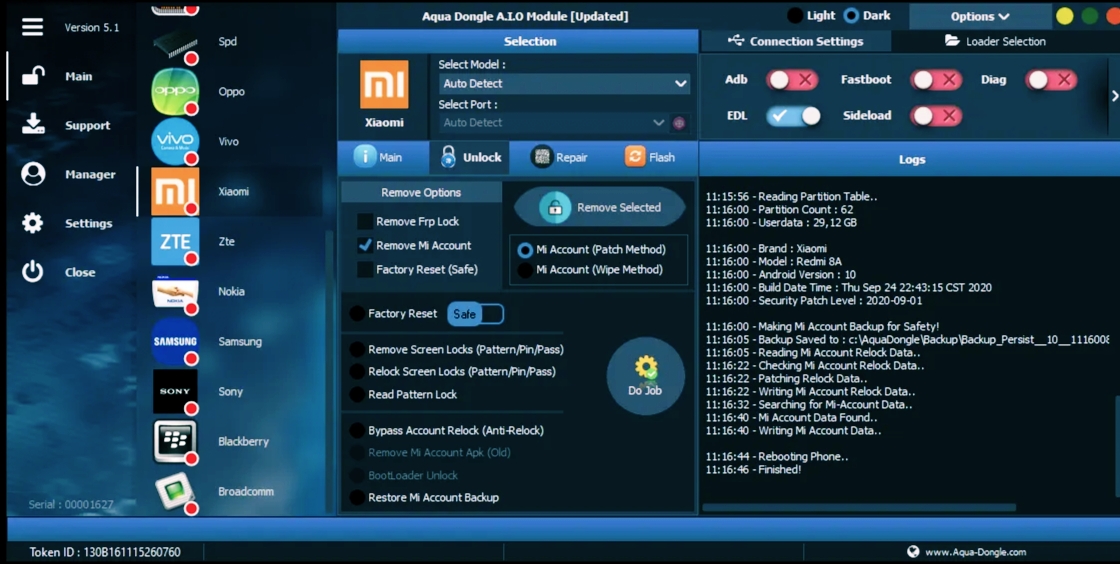
Task: Toggle the Adb connection switch
Action: [792, 79]
